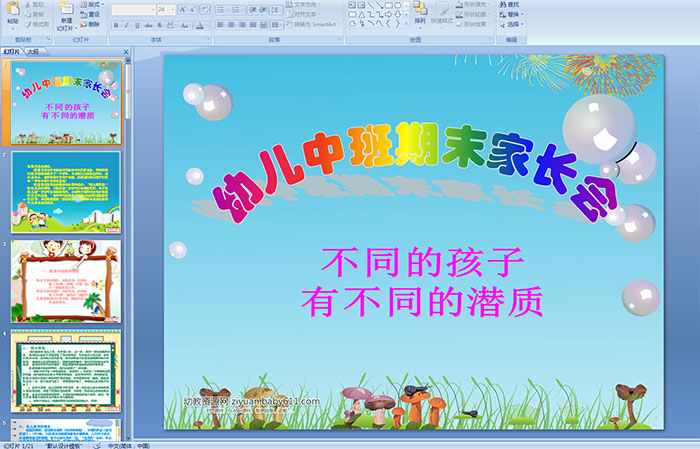Click Convert to SmartArt button
Viewport: 700px width, 449px height.
tap(313, 25)
